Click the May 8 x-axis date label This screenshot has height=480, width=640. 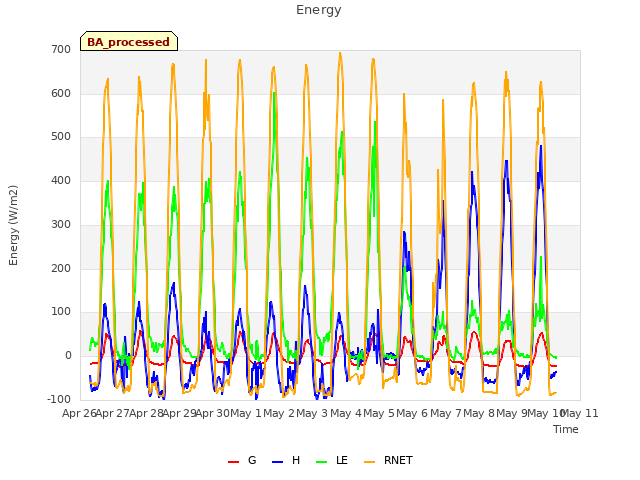pos(479,413)
